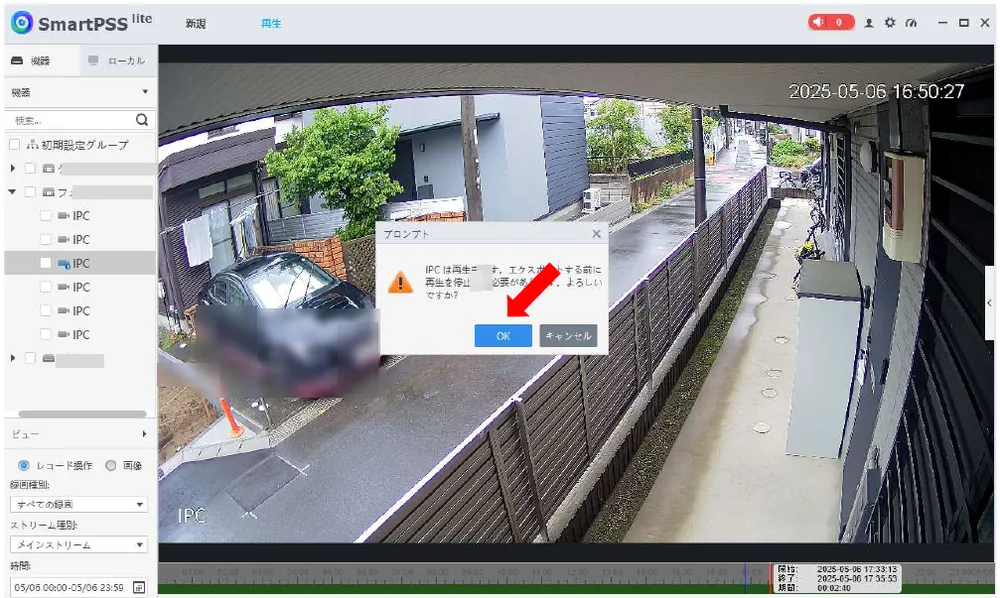Check sixth IPC channel checkbox
1000x598 pixels.
click(45, 334)
